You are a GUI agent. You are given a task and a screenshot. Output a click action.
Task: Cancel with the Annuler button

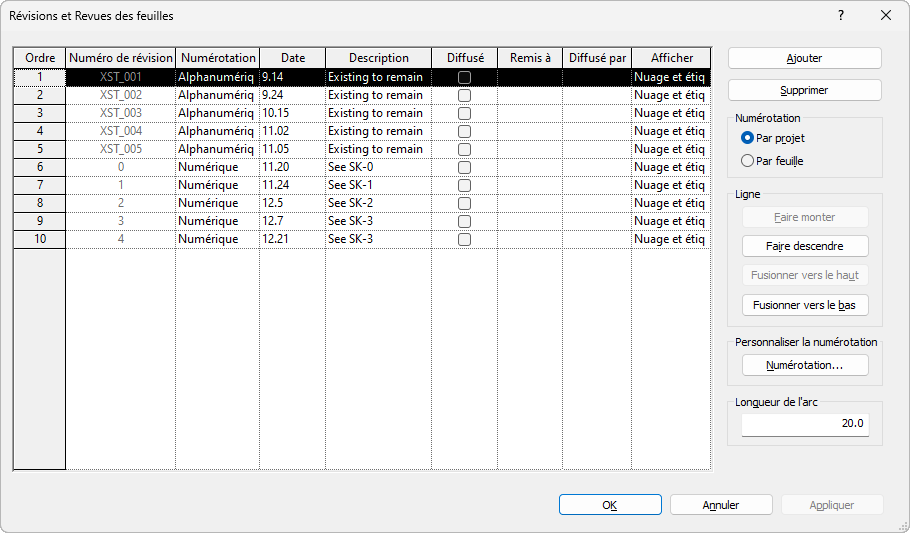(721, 505)
